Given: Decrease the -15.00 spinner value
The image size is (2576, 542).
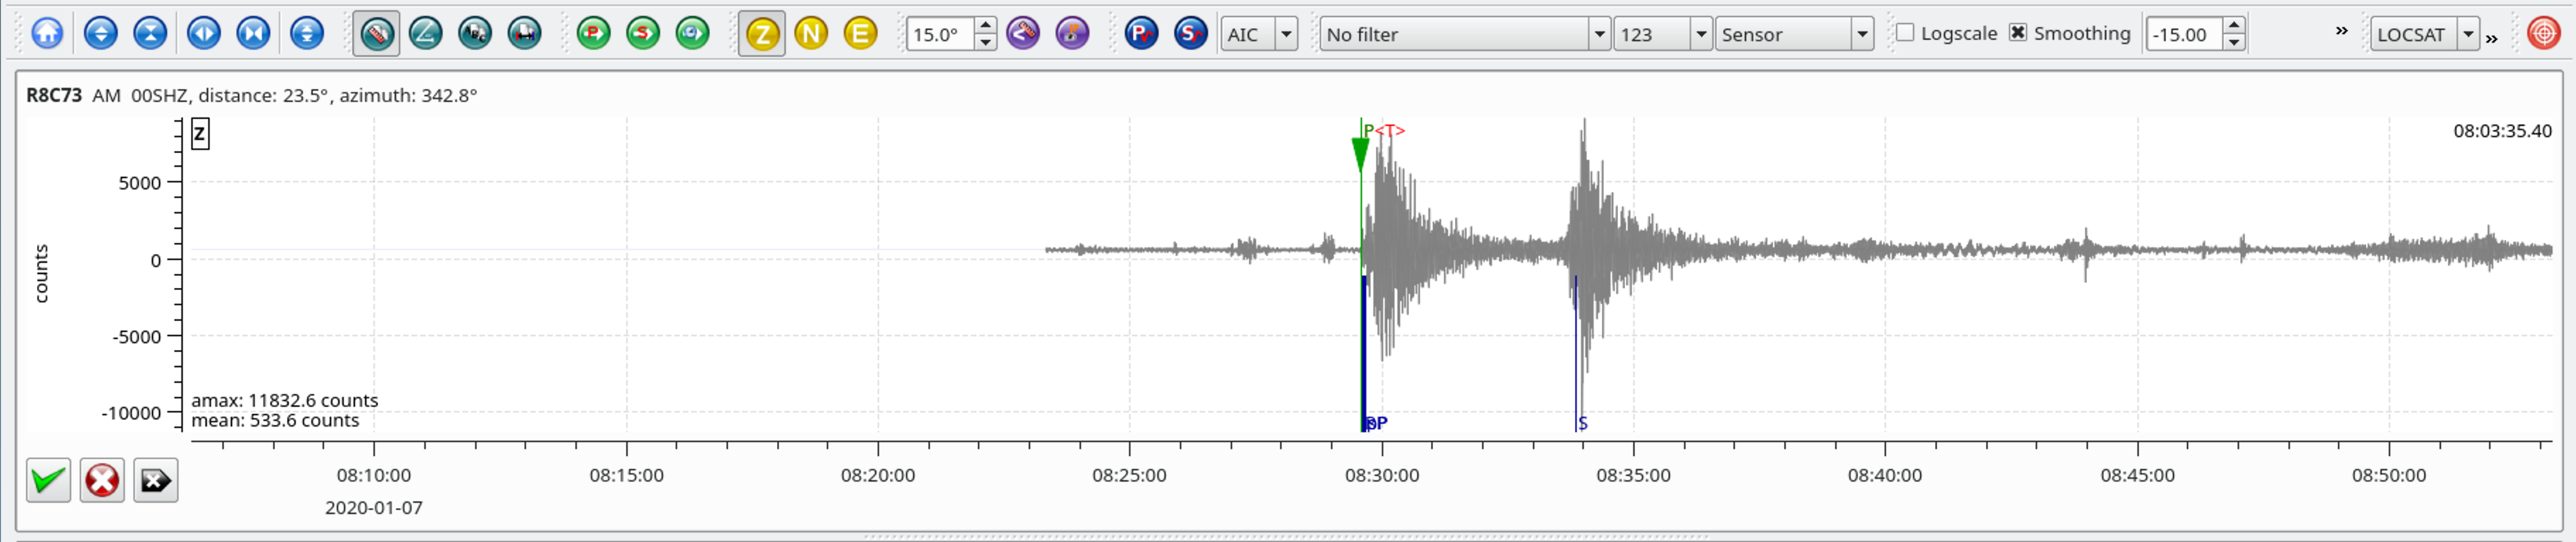Looking at the screenshot, I should pyautogui.click(x=2233, y=43).
